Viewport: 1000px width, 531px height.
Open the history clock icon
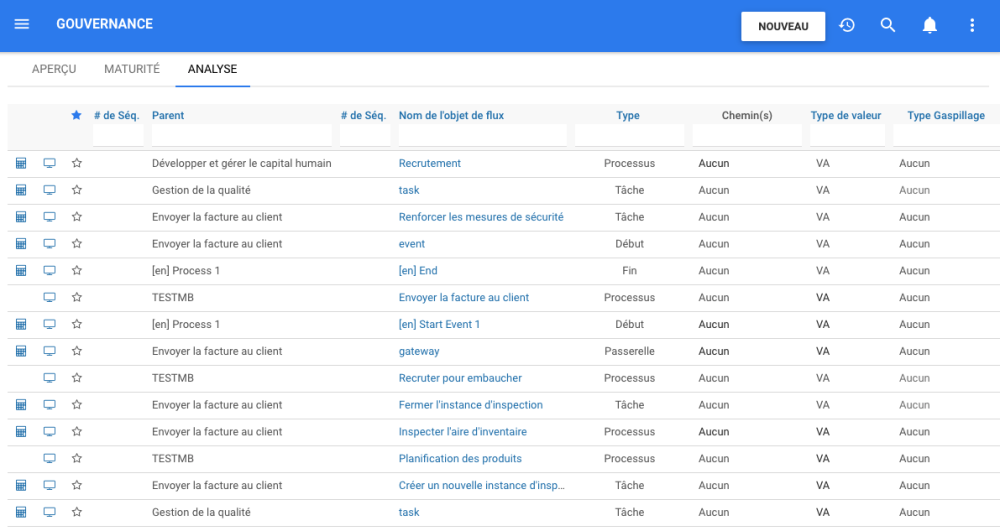[847, 25]
